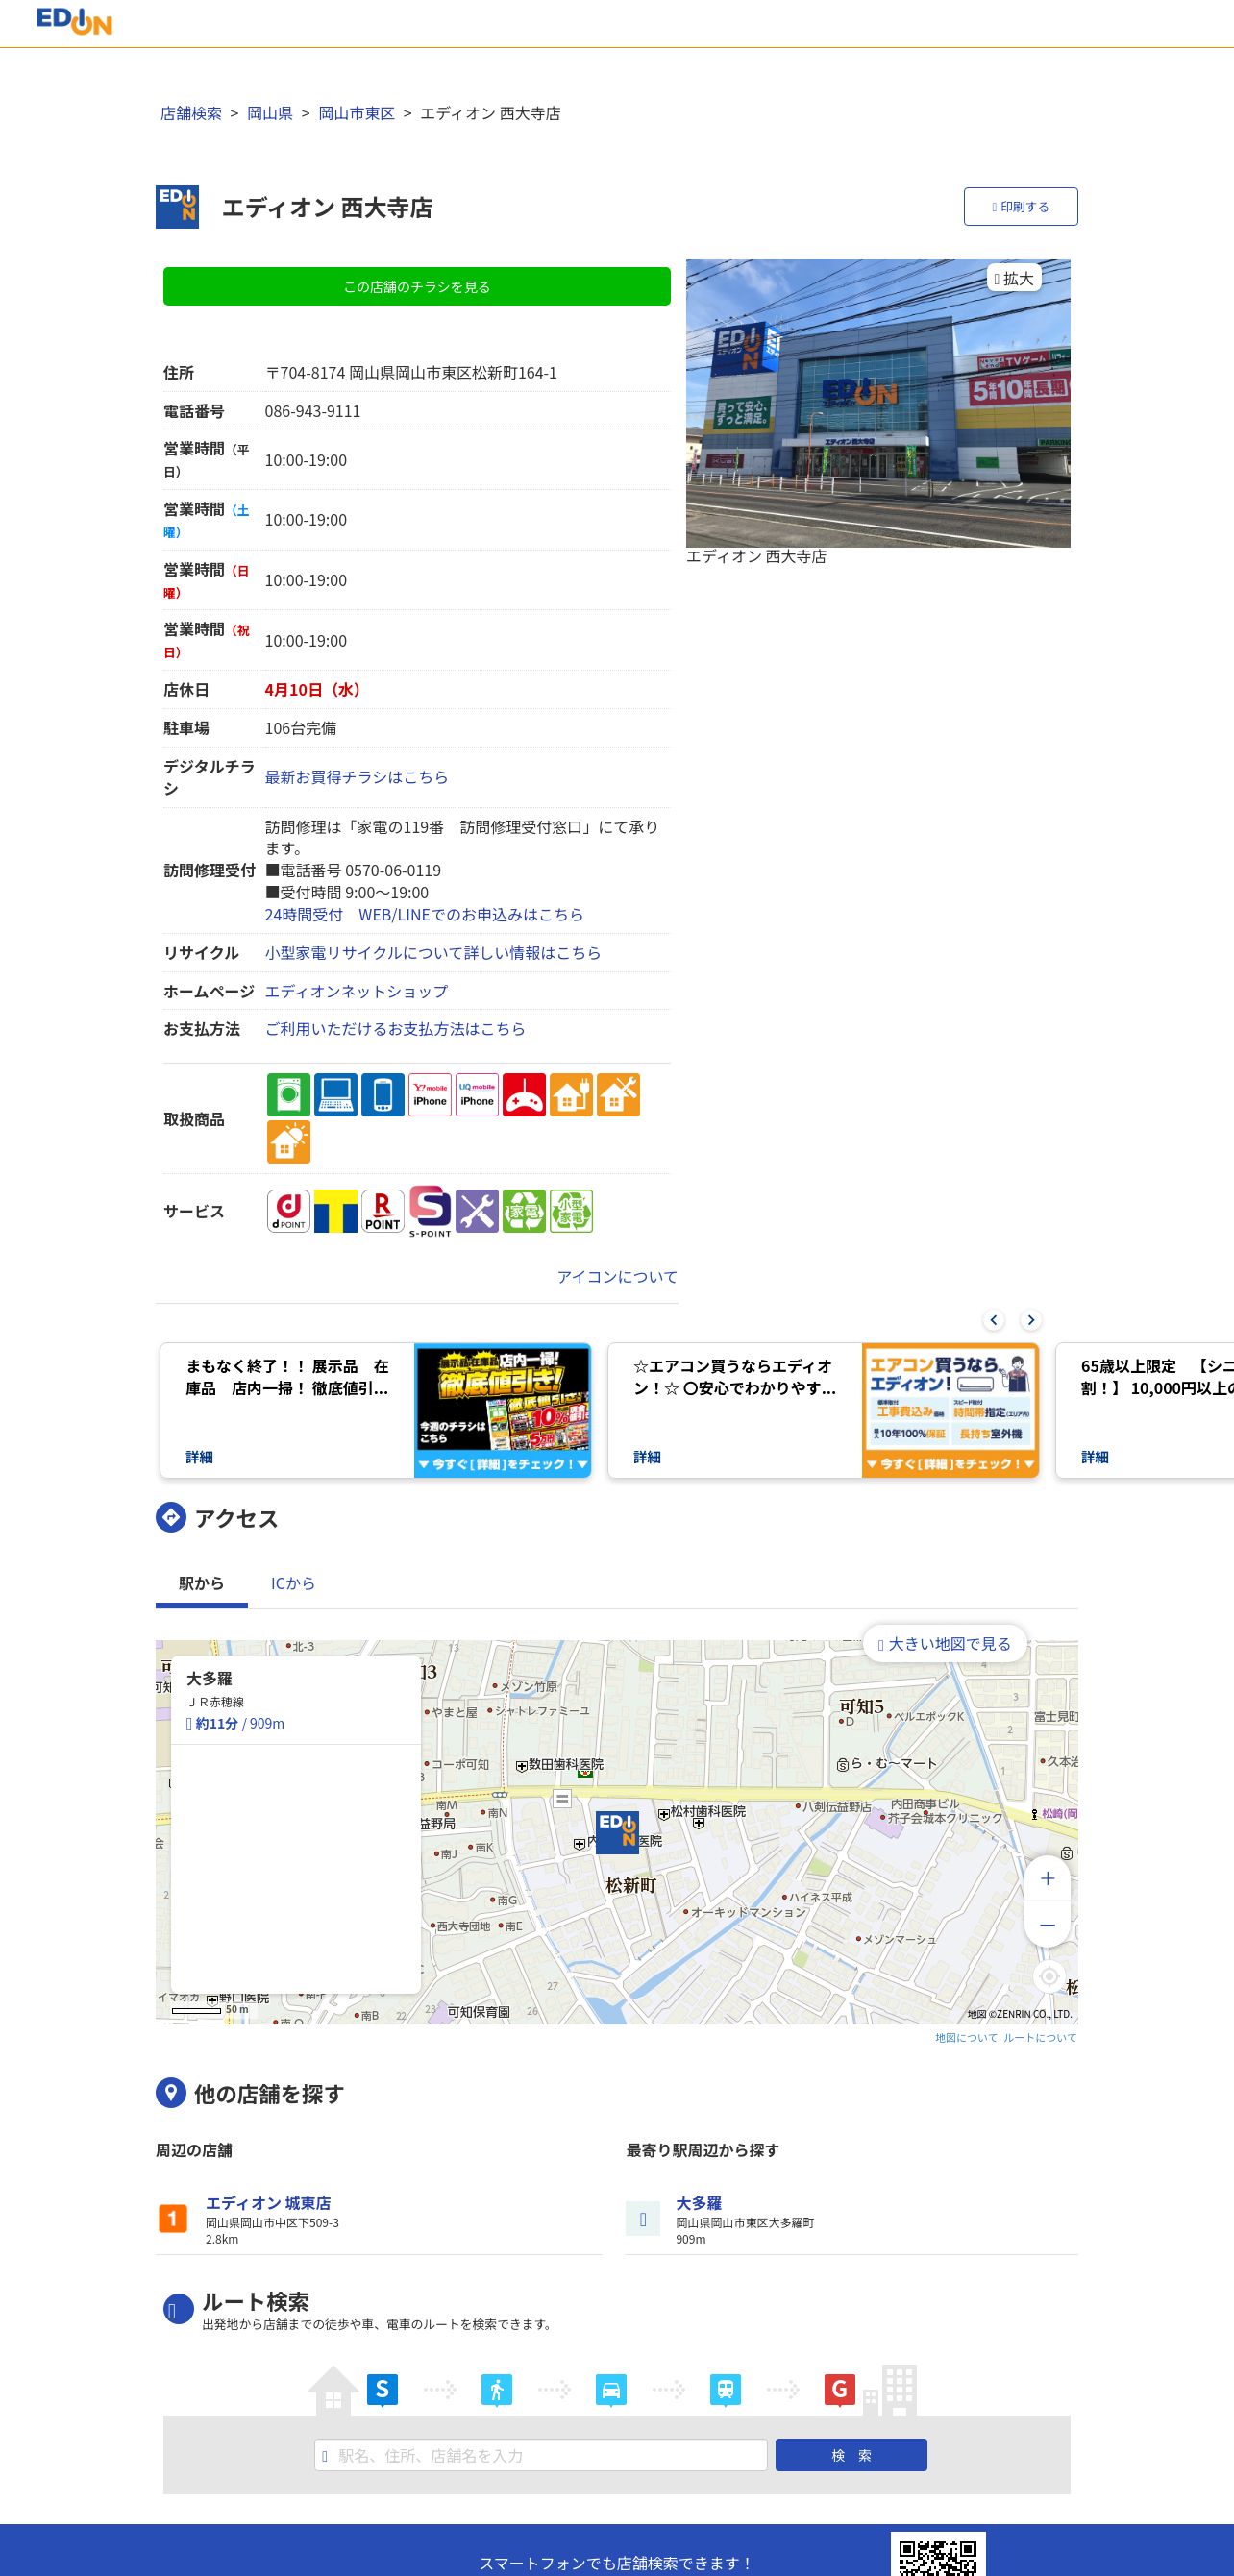The height and width of the screenshot is (2576, 1234).
Task: Click the laptop computer product icon
Action: pos(335,1095)
